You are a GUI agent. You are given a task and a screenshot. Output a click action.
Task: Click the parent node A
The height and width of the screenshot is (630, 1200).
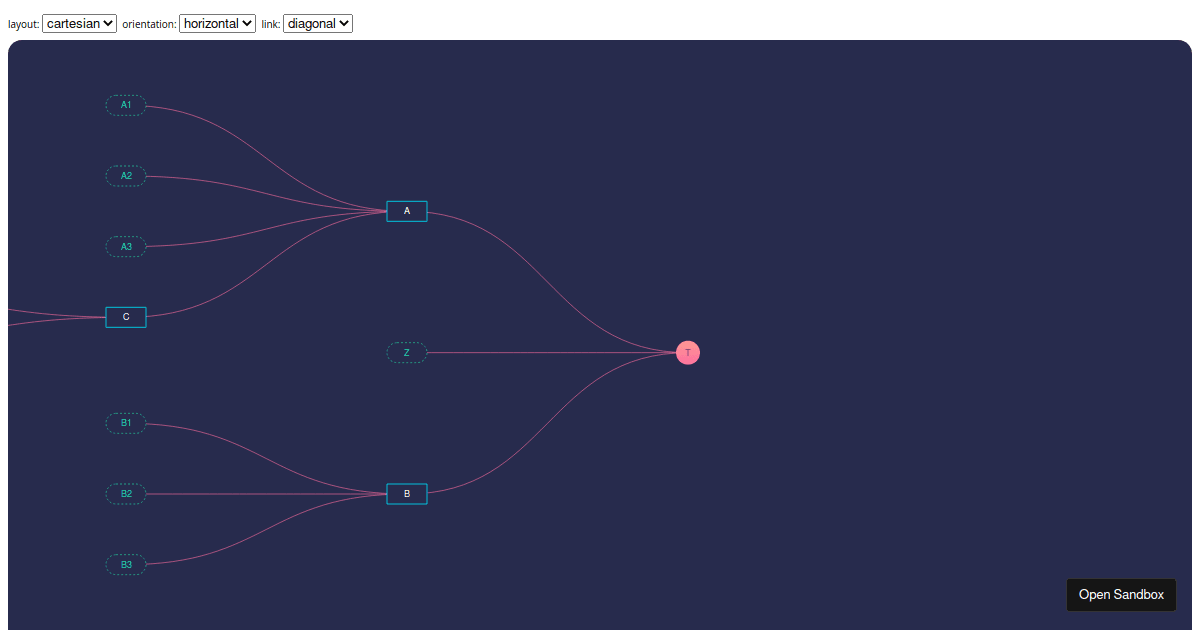click(406, 211)
